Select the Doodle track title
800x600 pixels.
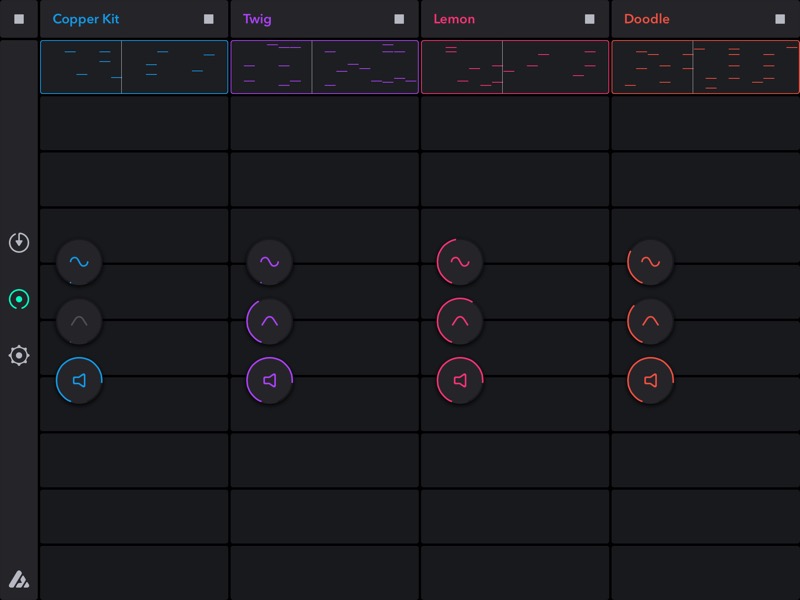[x=646, y=19]
